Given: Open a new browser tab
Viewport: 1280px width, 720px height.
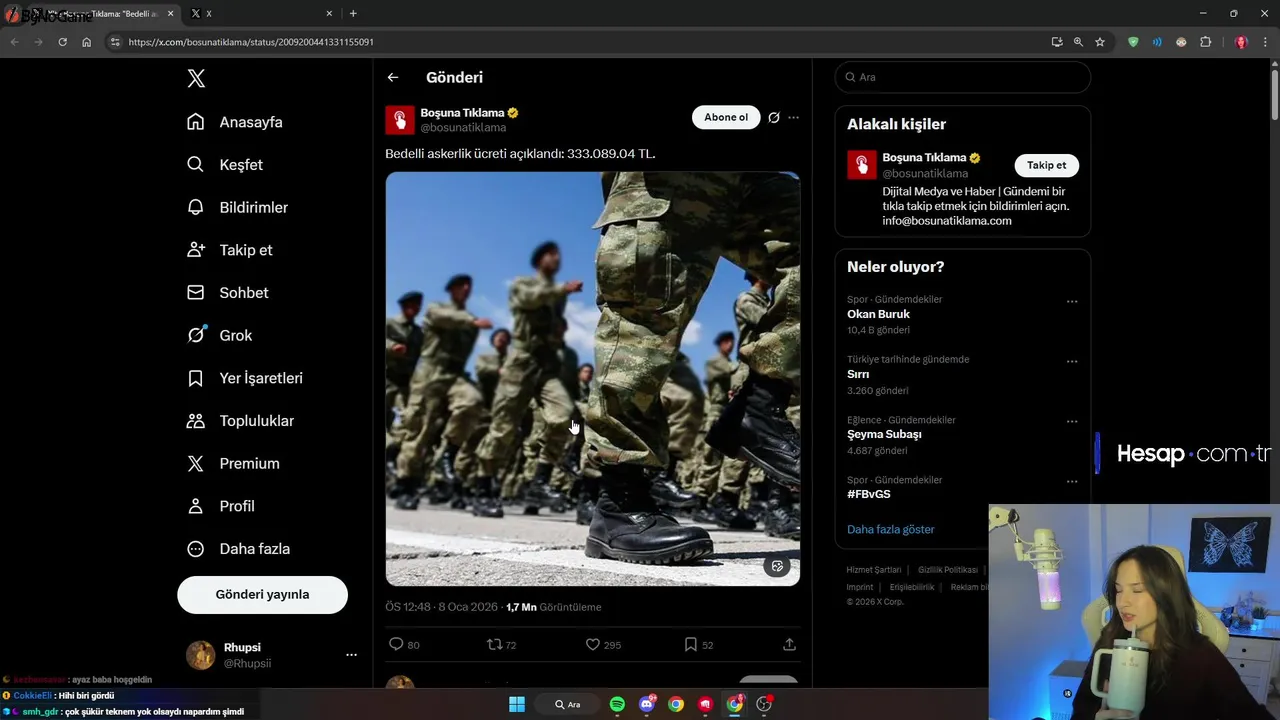Looking at the screenshot, I should [353, 13].
